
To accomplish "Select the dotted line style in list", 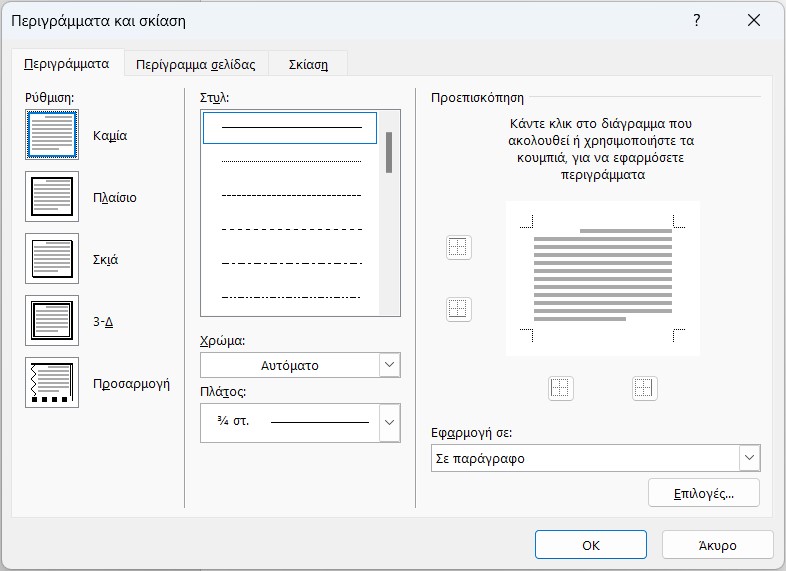I will [291, 161].
